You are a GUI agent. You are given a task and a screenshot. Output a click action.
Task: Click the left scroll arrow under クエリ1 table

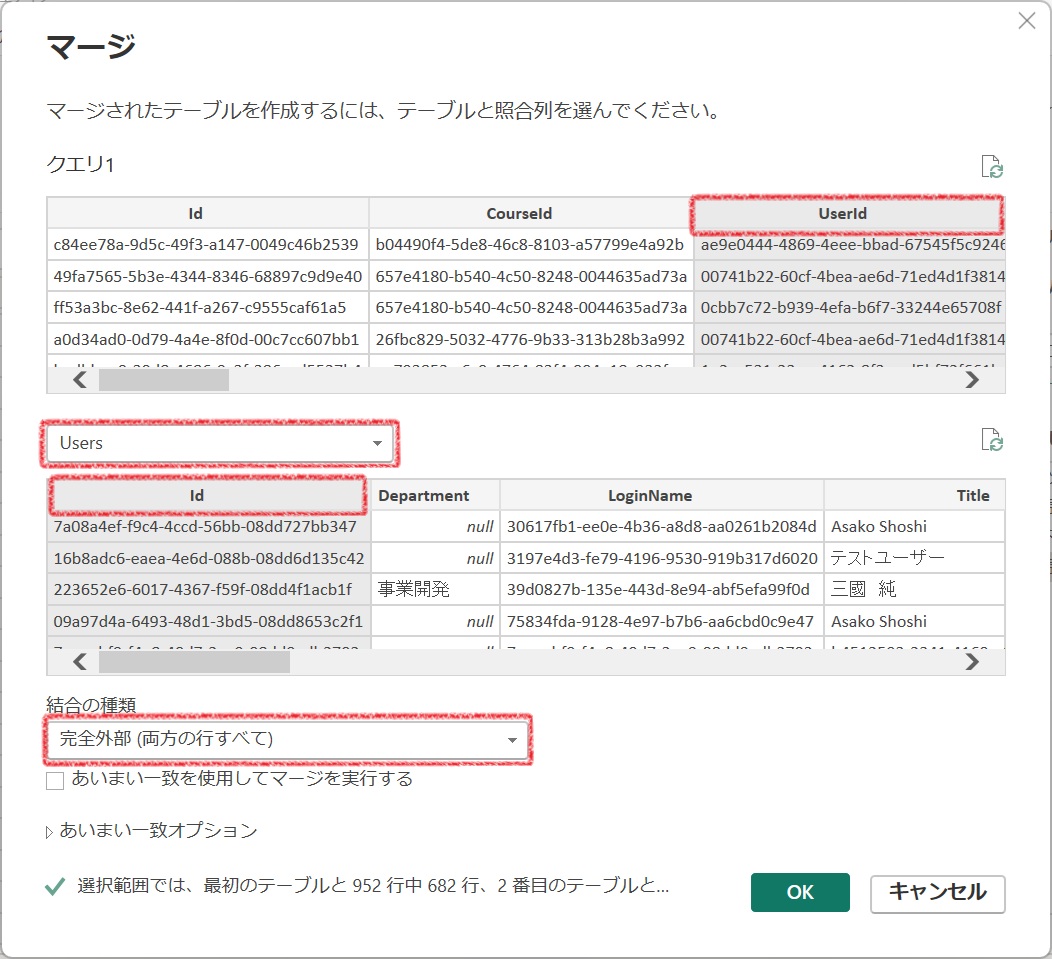80,380
